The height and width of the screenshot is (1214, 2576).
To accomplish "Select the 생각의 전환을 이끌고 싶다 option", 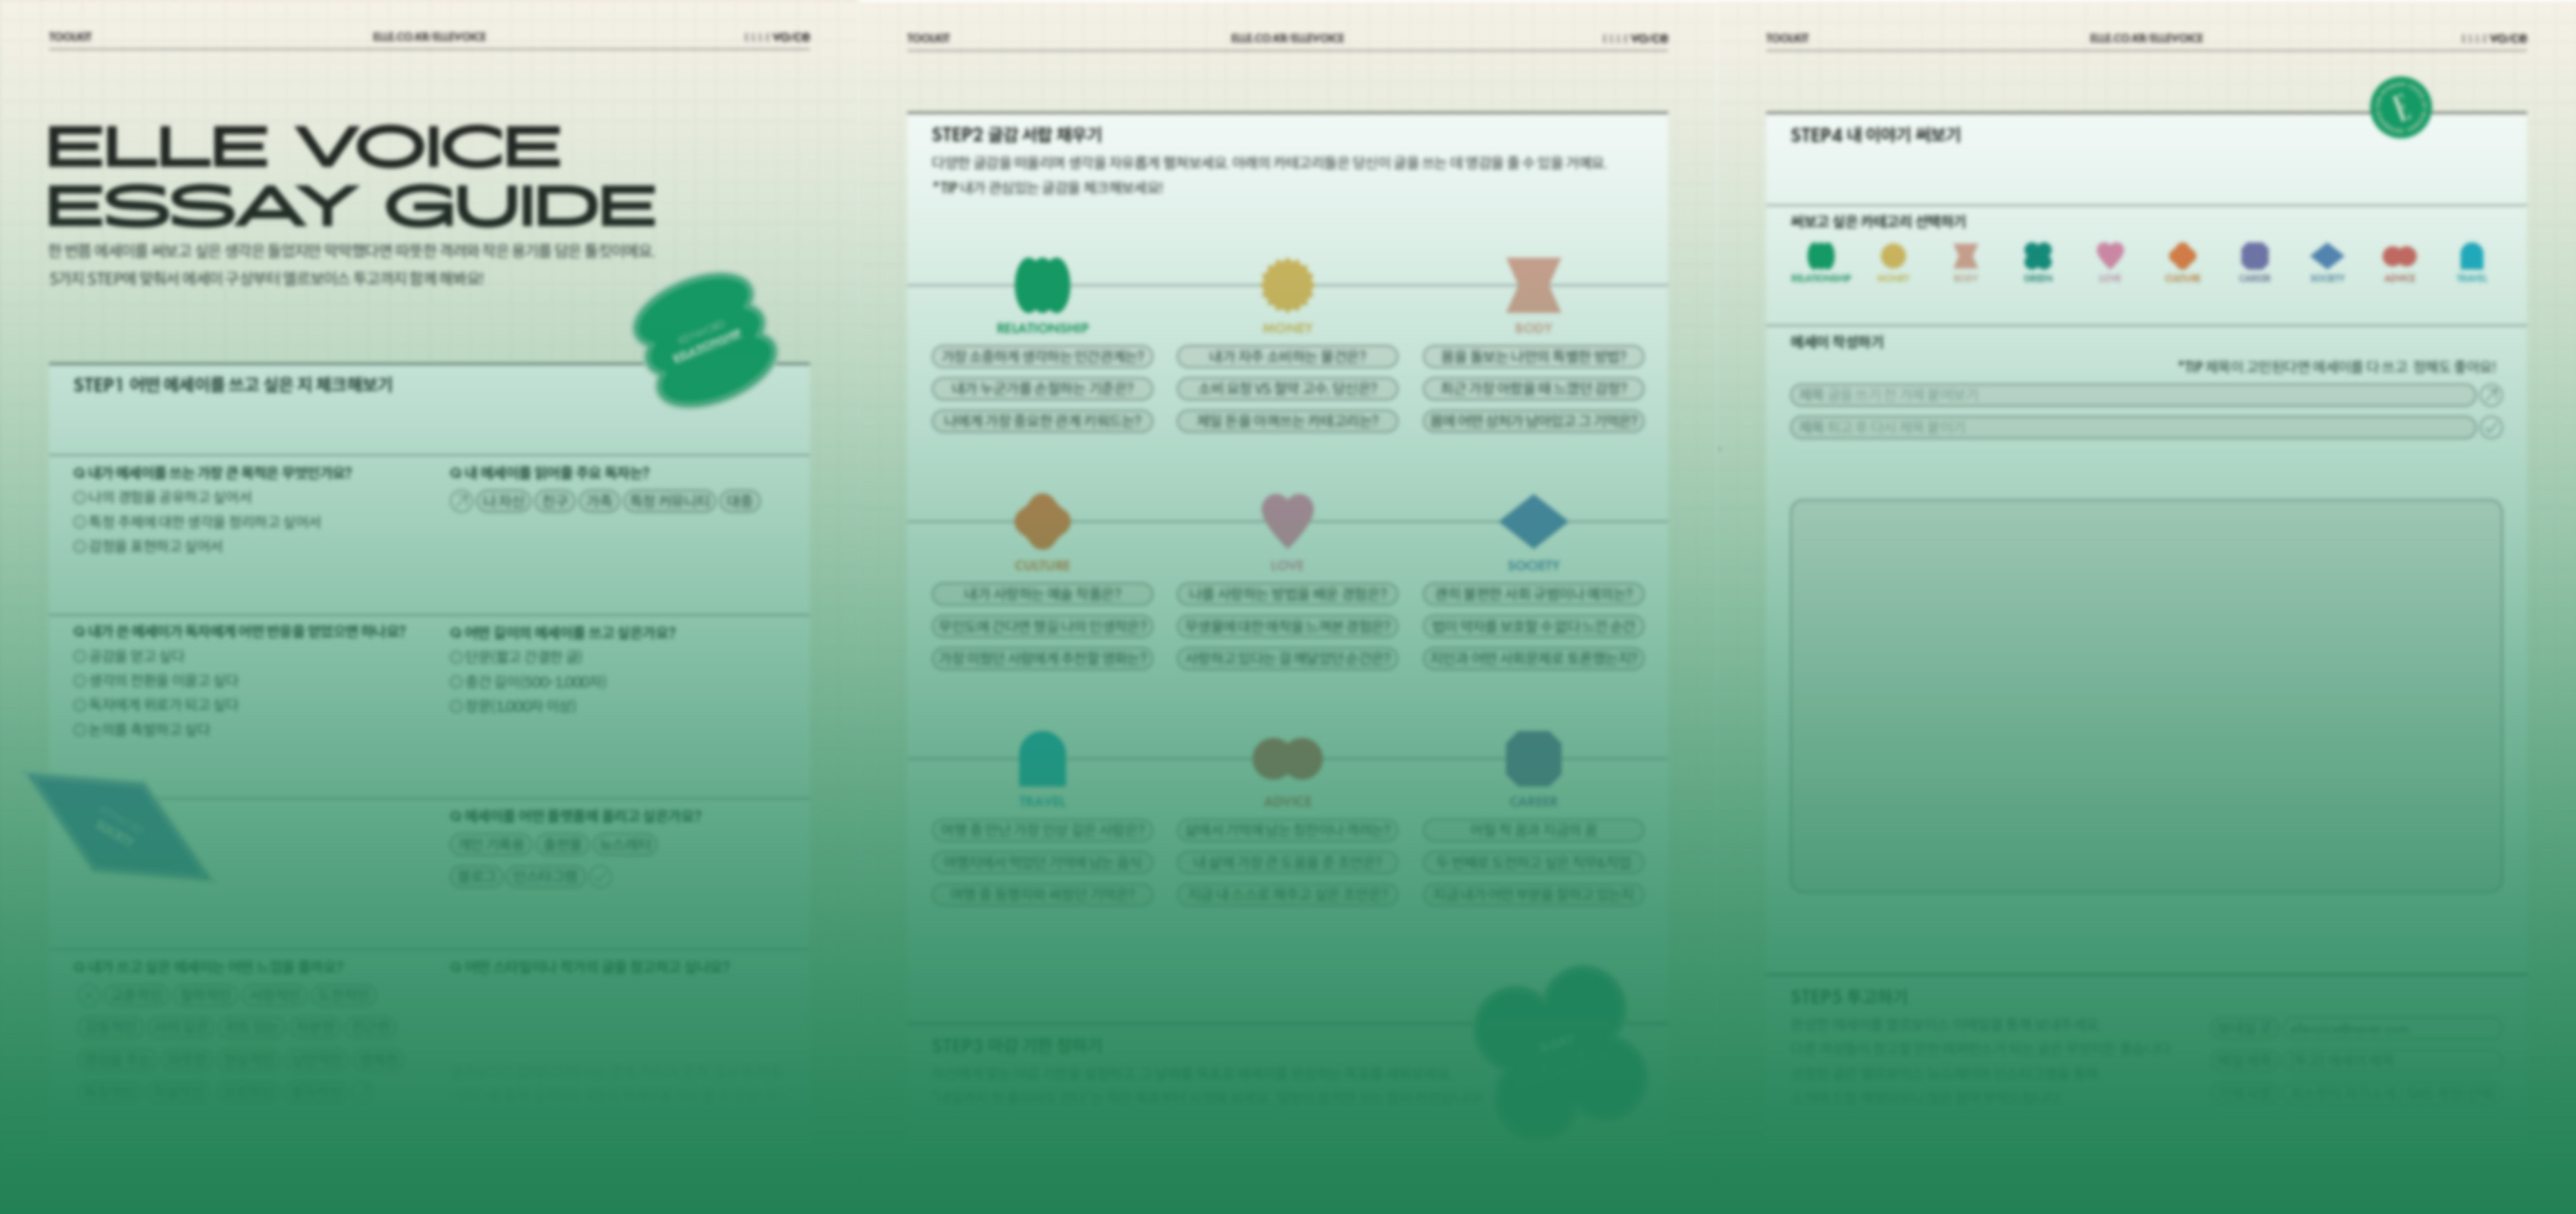I will [x=156, y=681].
